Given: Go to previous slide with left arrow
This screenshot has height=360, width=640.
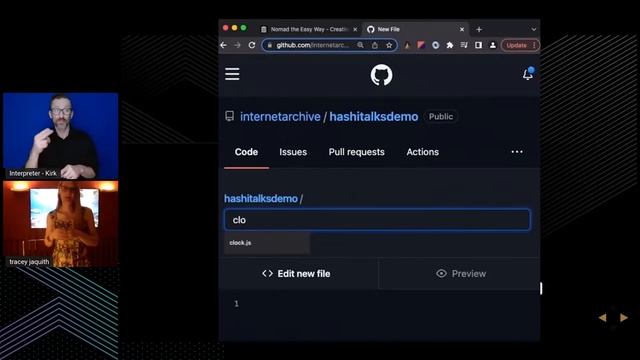Looking at the screenshot, I should pos(602,318).
